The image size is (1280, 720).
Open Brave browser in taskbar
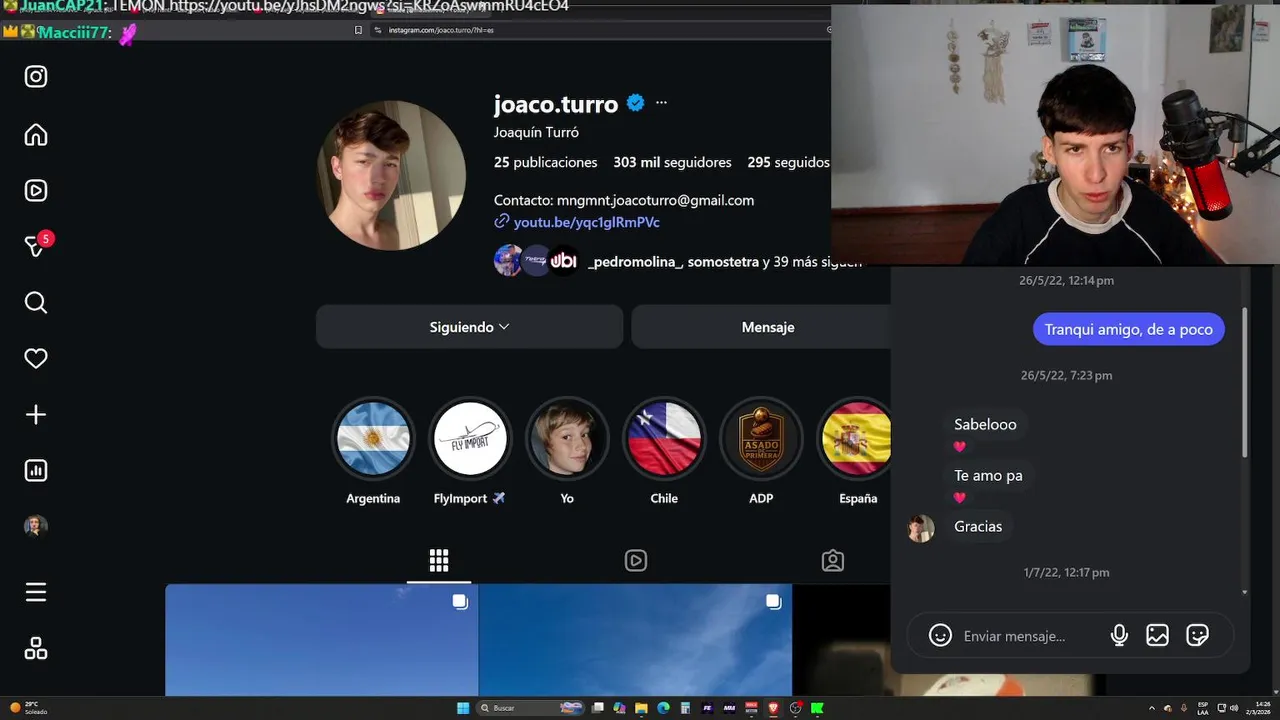(773, 708)
